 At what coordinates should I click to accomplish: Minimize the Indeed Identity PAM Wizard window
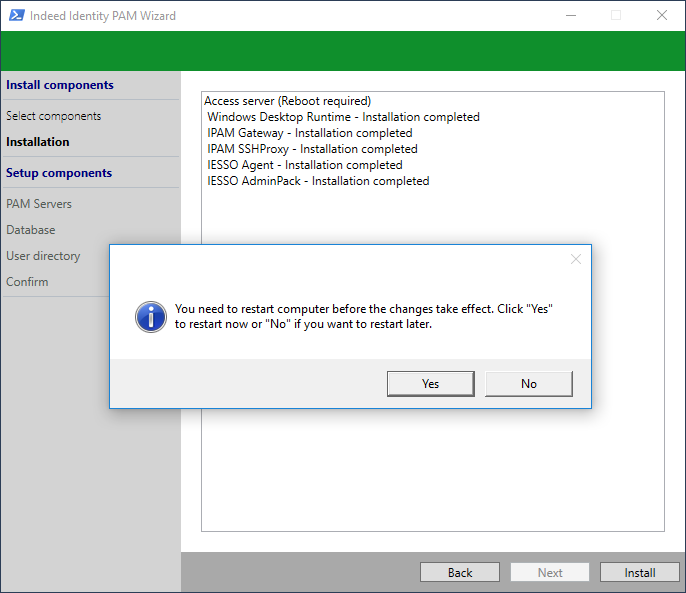(x=570, y=15)
